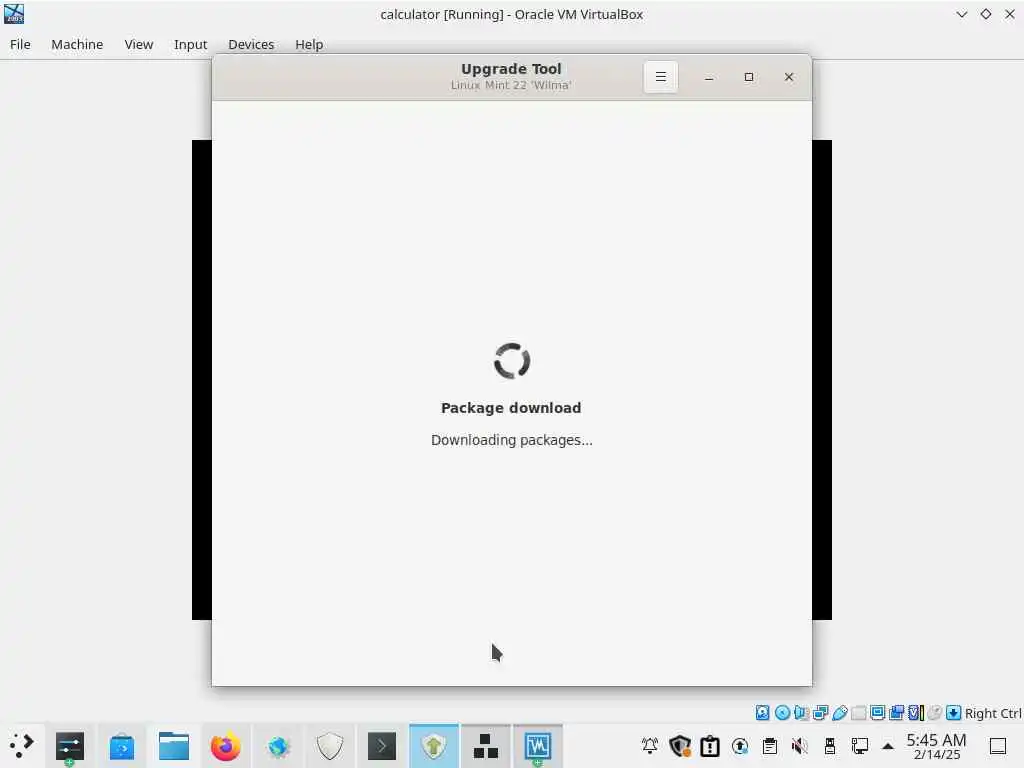1024x768 pixels.
Task: Click the exclamation clipboard tray icon
Action: click(x=710, y=745)
